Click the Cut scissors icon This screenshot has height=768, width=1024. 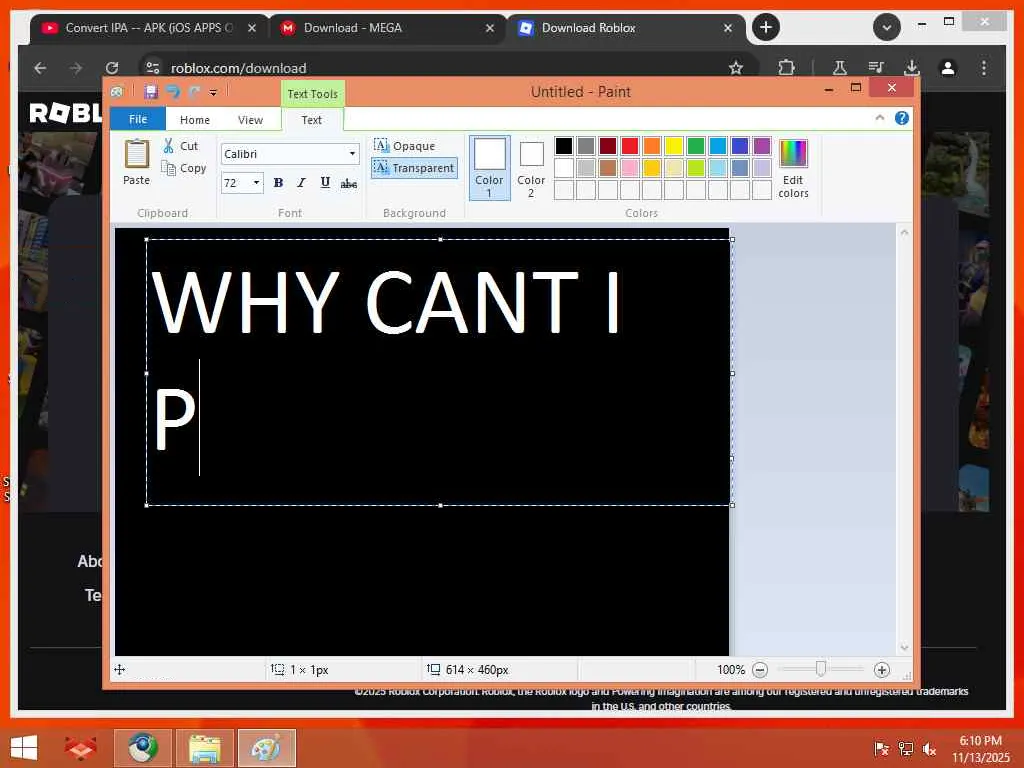coord(168,146)
